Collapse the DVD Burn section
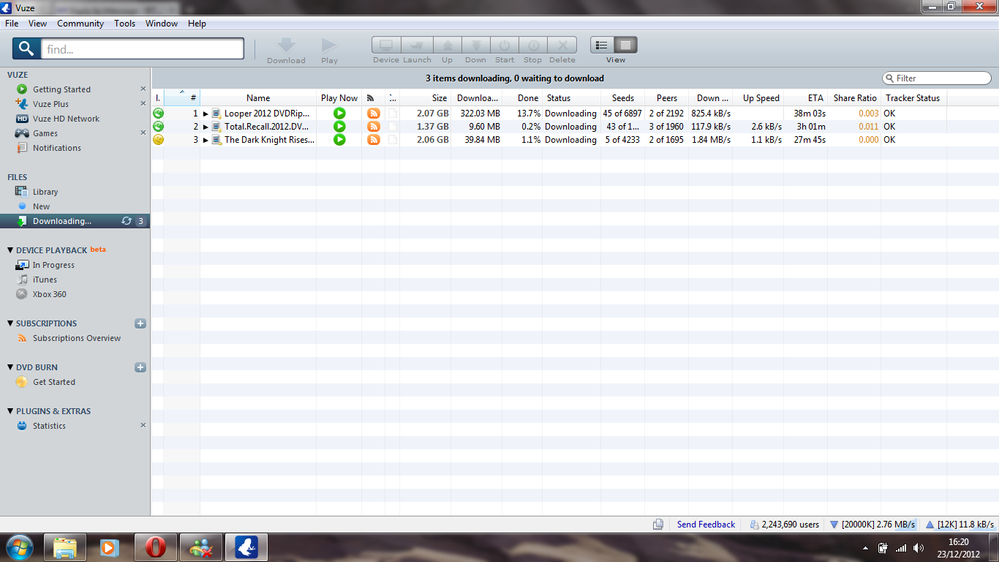 [x=10, y=367]
